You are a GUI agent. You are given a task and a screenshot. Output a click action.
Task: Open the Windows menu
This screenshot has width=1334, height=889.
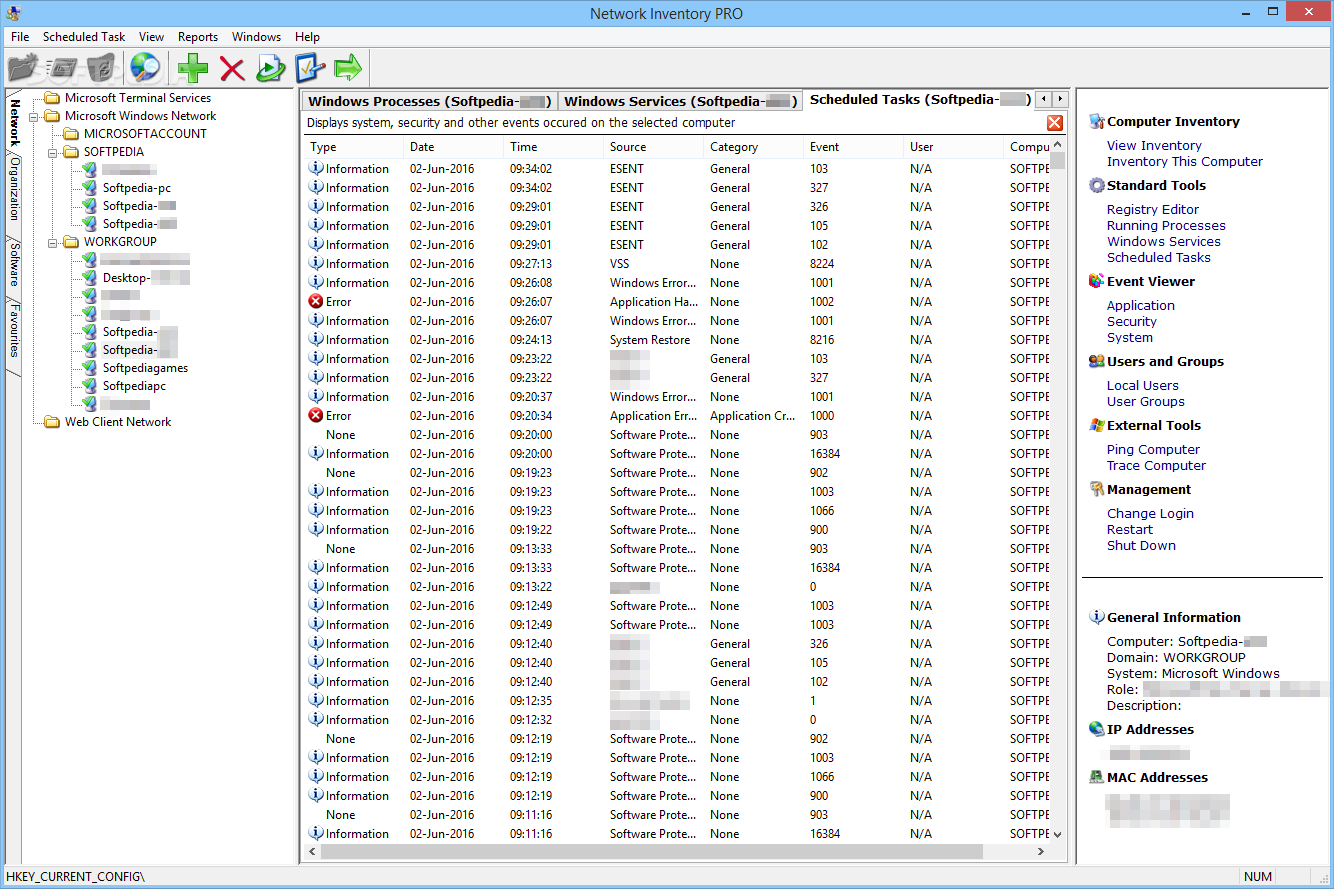click(x=256, y=37)
